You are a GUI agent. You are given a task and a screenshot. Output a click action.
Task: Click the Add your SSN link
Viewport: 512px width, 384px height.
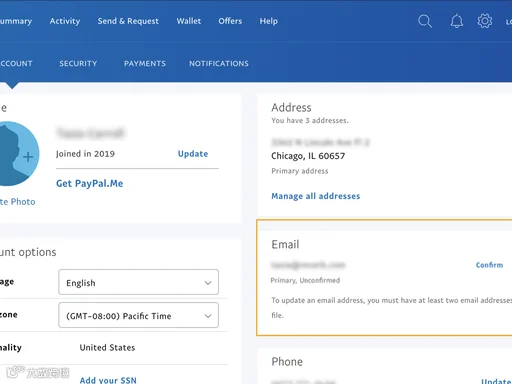click(x=108, y=380)
